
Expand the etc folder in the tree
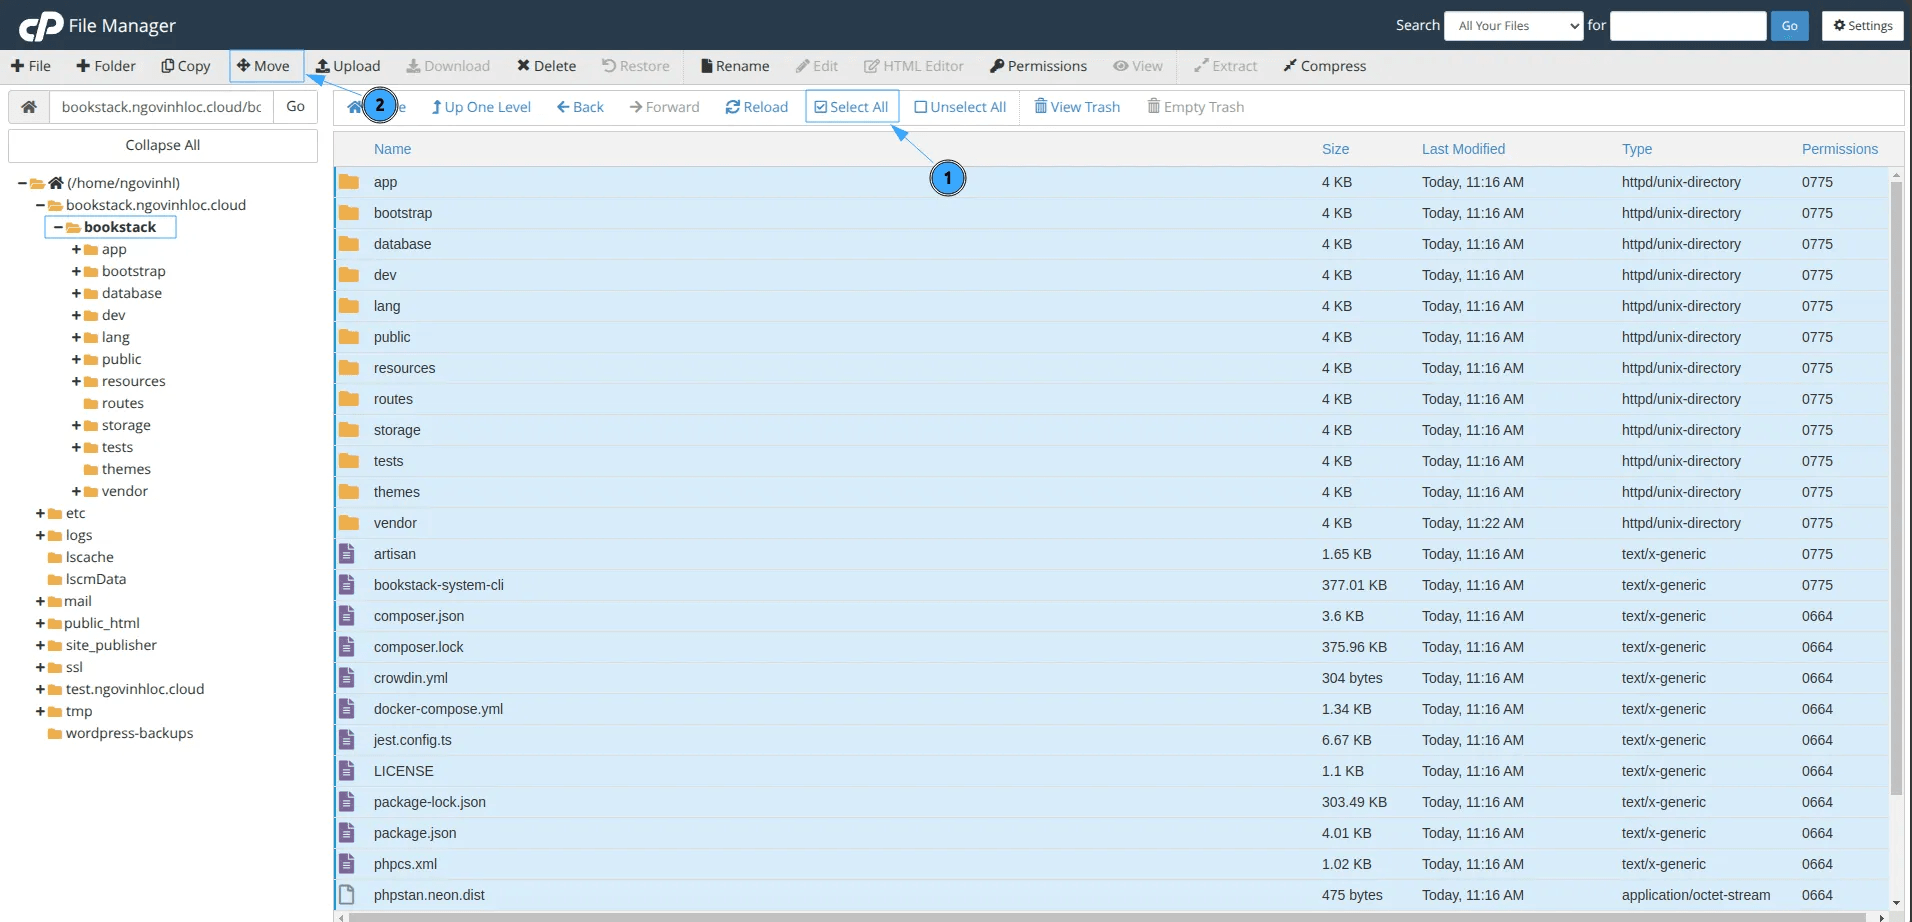click(39, 512)
